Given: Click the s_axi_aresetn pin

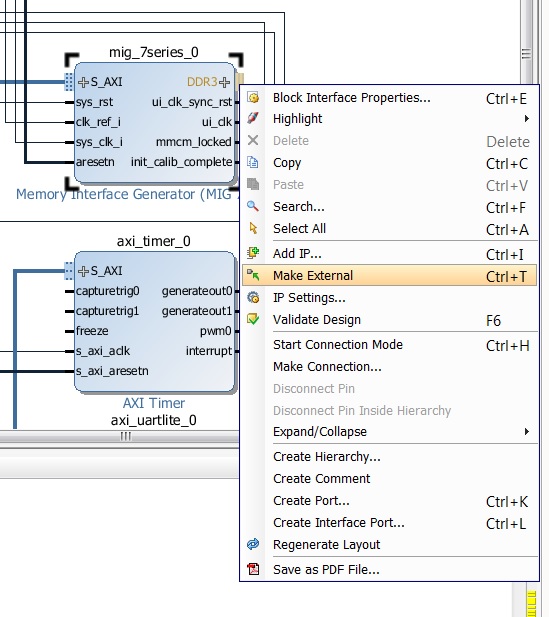Looking at the screenshot, I should [112, 371].
